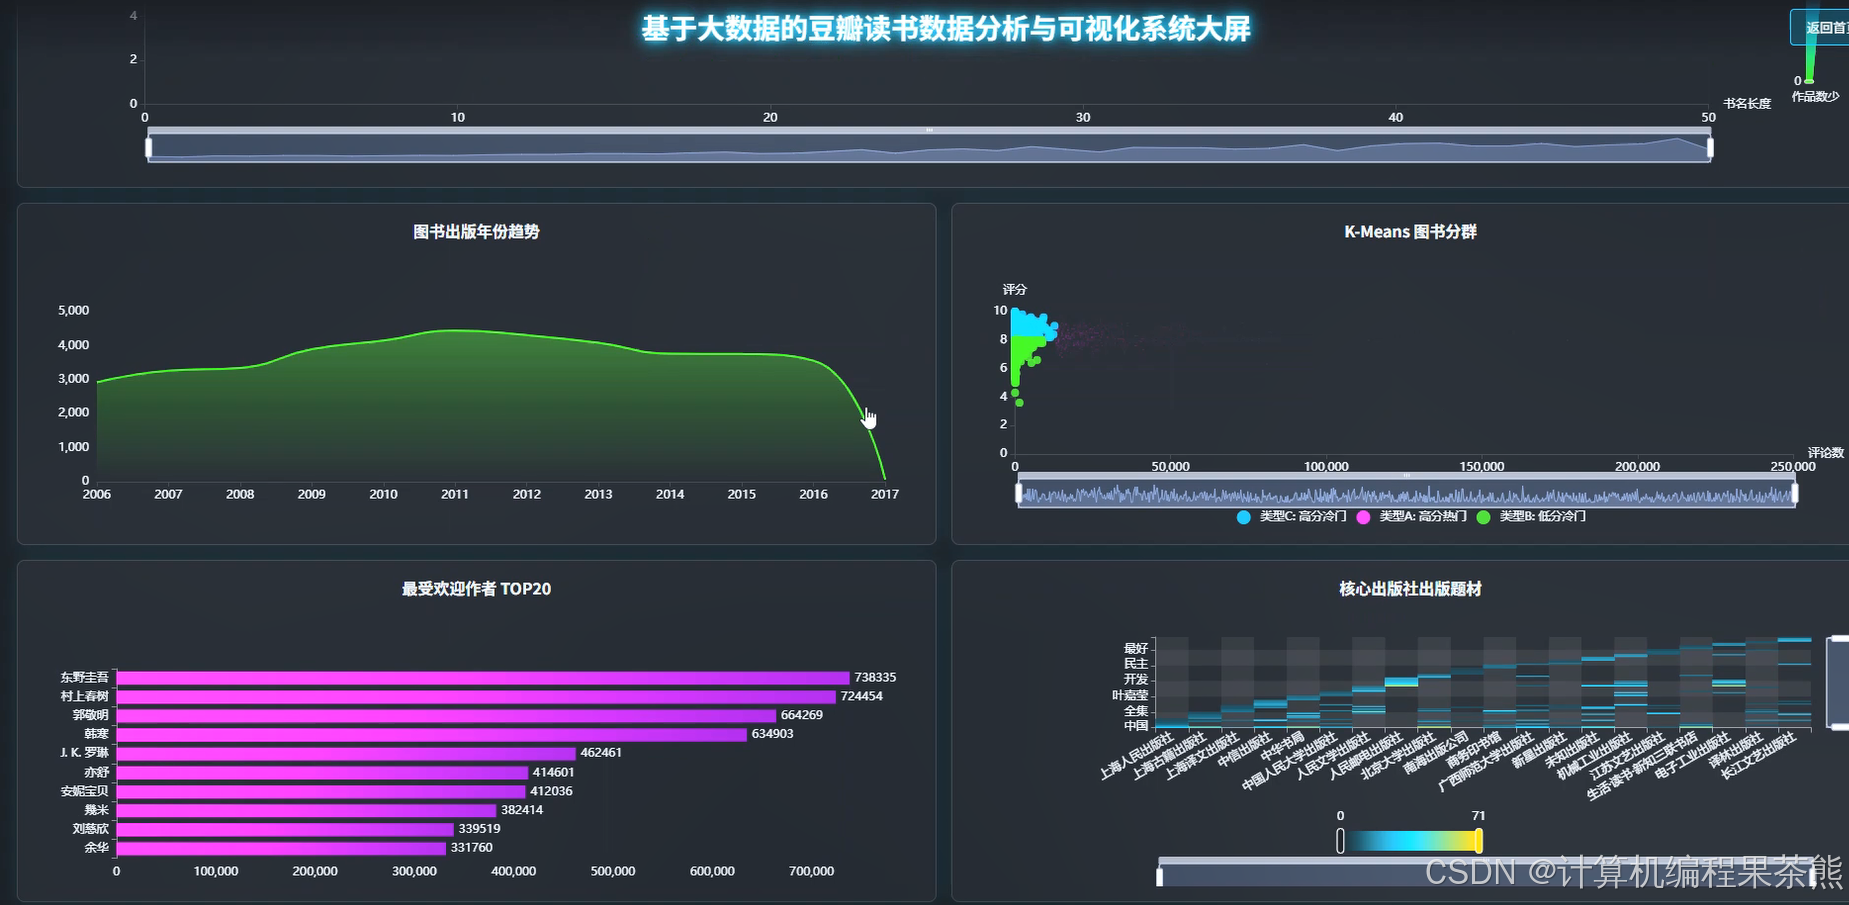Viewport: 1849px width, 905px height.
Task: Click the heatmap color range handle at 0
Action: pos(1340,841)
